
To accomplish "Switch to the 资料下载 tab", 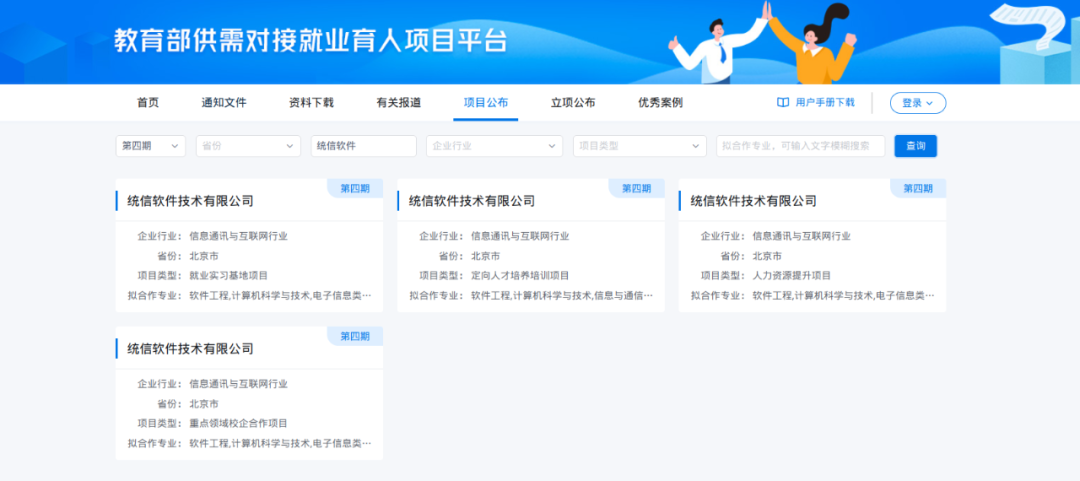I will click(311, 103).
